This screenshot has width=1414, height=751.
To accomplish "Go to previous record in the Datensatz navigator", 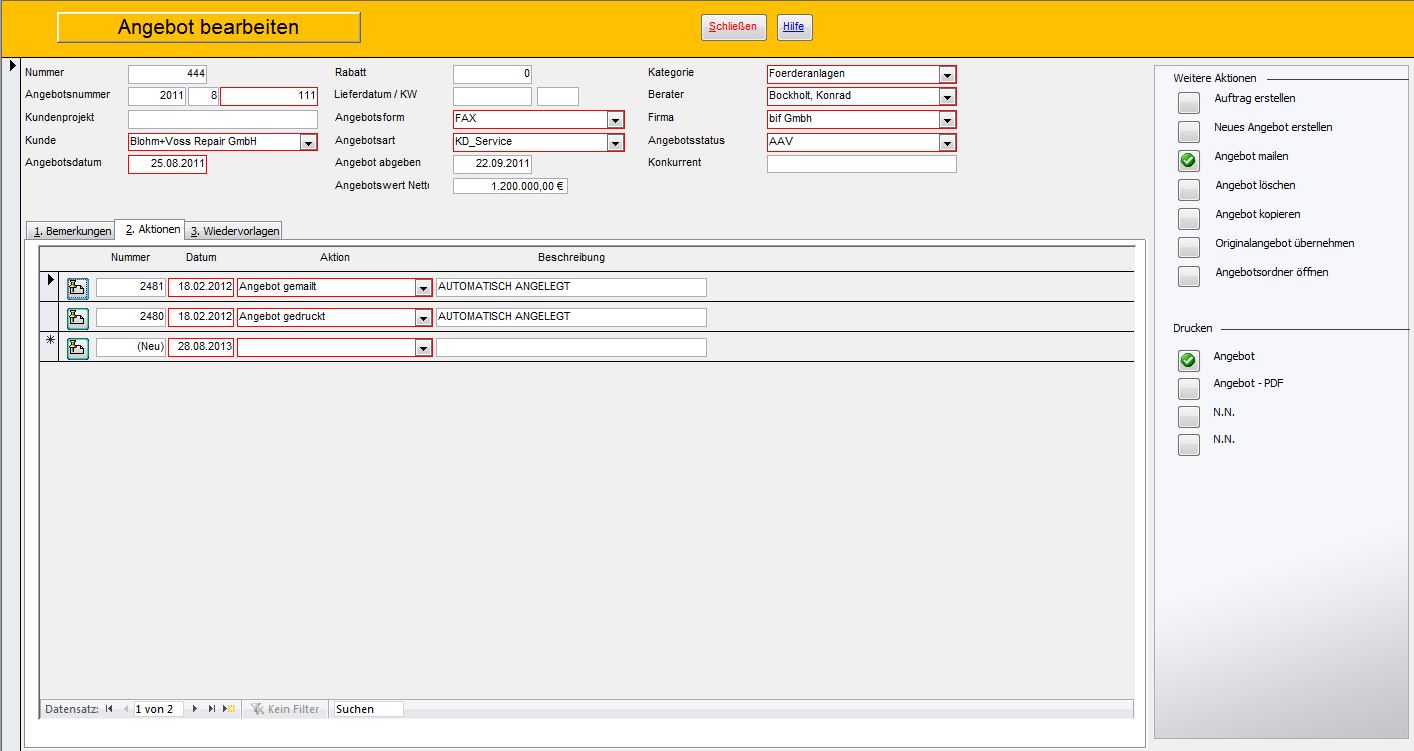I will click(126, 709).
